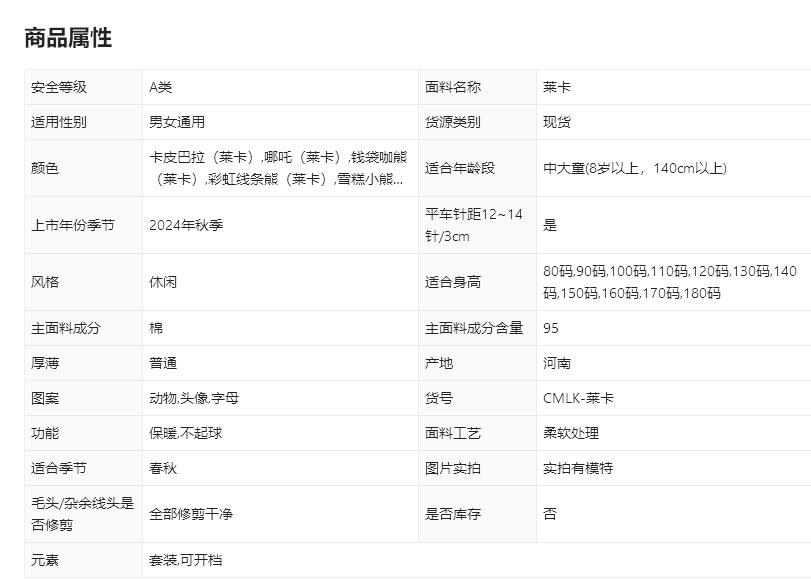Image resolution: width=811 pixels, height=580 pixels.
Task: Click the 商品属性 heading
Action: (68, 38)
